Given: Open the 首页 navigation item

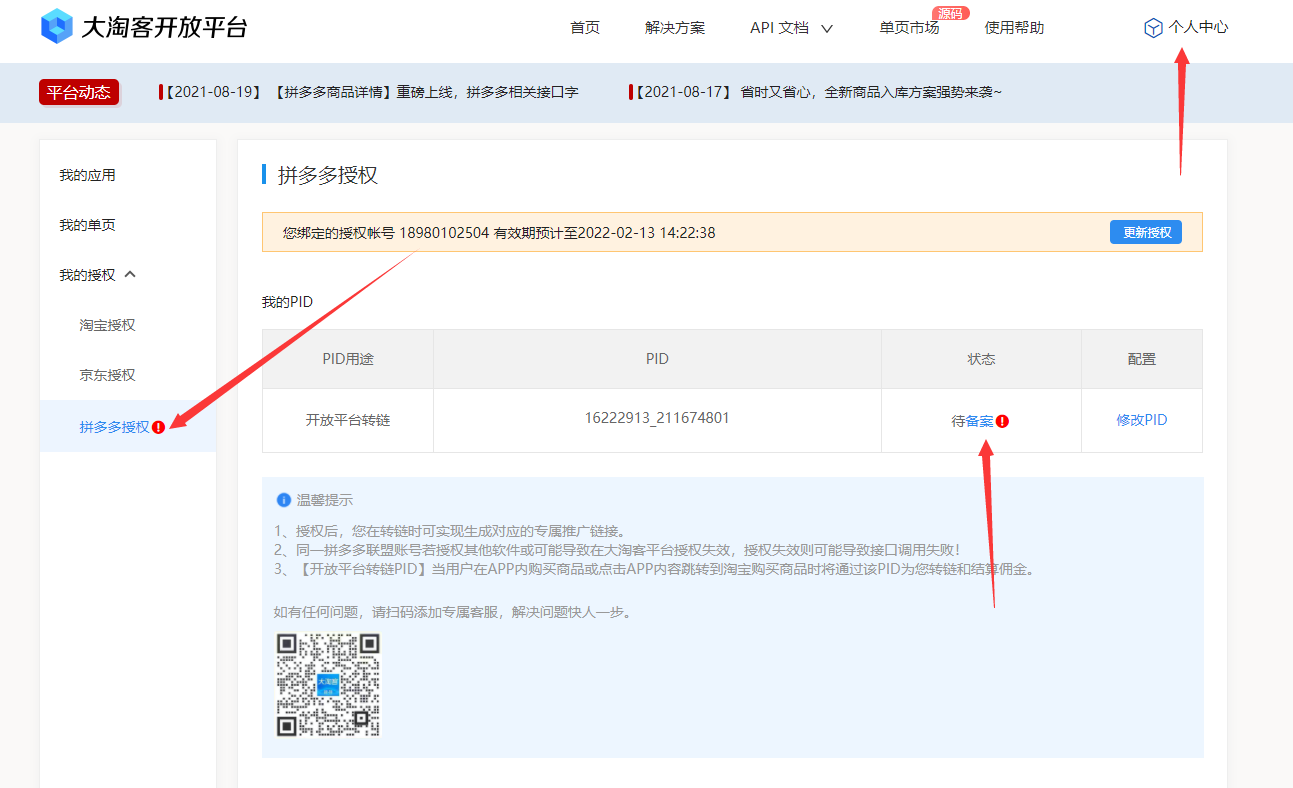Looking at the screenshot, I should coord(585,28).
